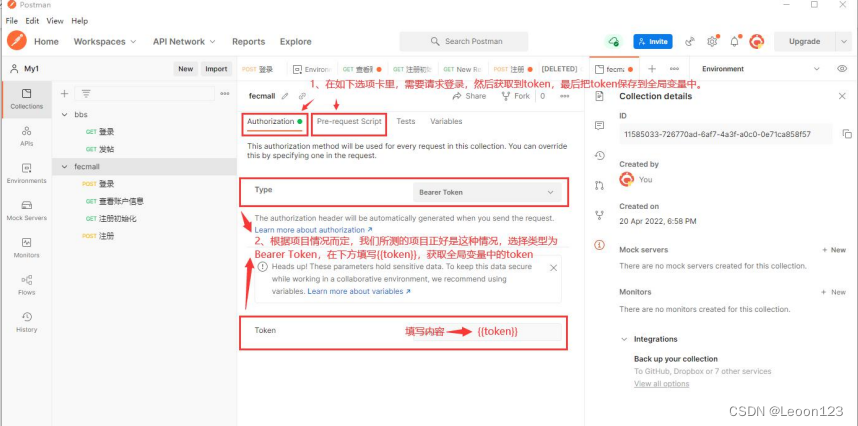Open comments icon in right sidebar
The image size is (858, 426).
pyautogui.click(x=599, y=125)
